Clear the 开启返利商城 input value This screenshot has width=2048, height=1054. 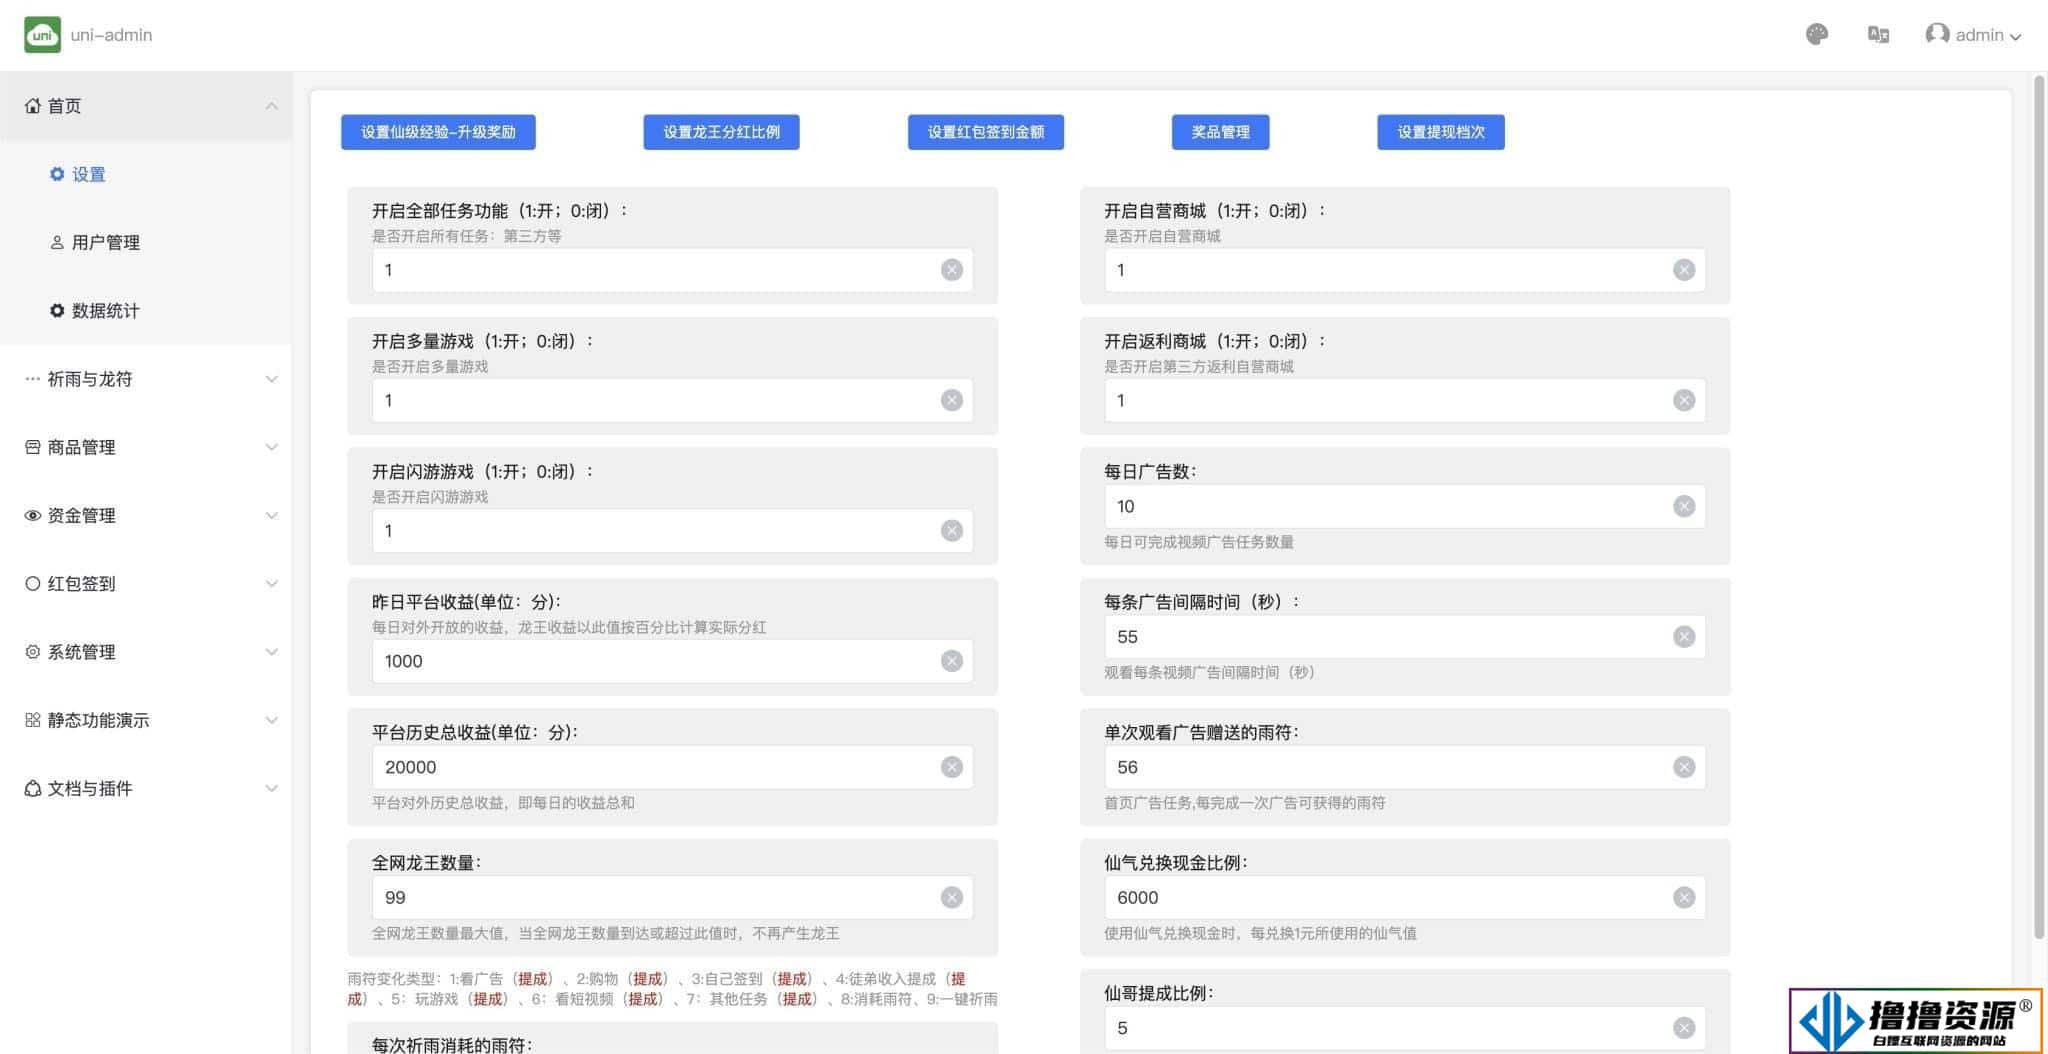[1684, 400]
